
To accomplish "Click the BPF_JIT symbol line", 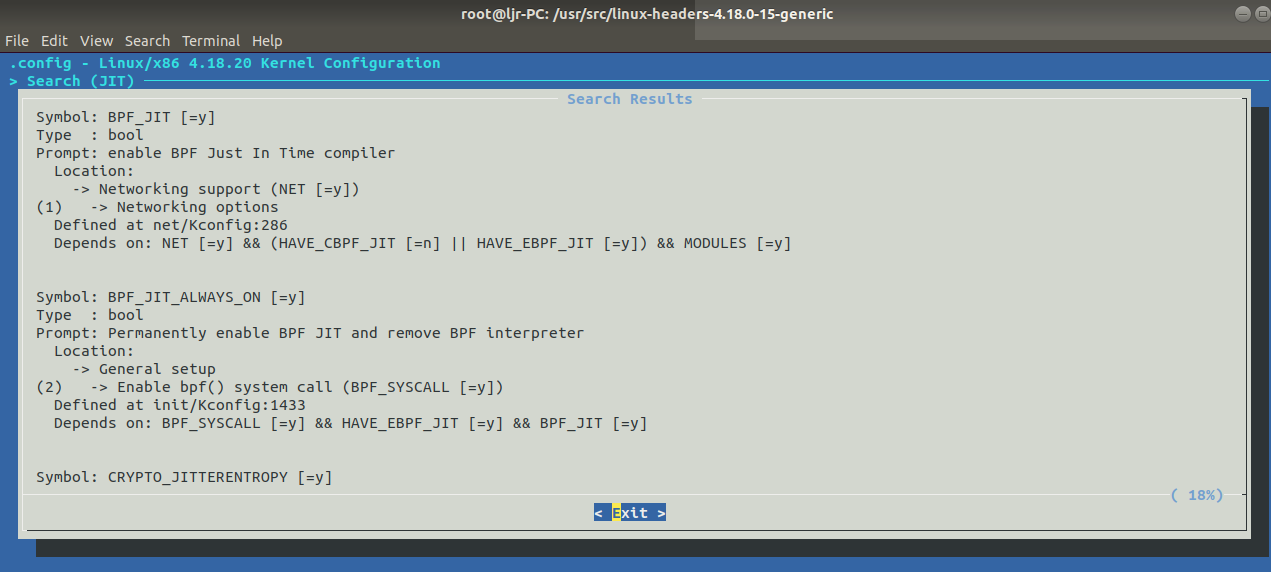I will click(126, 117).
